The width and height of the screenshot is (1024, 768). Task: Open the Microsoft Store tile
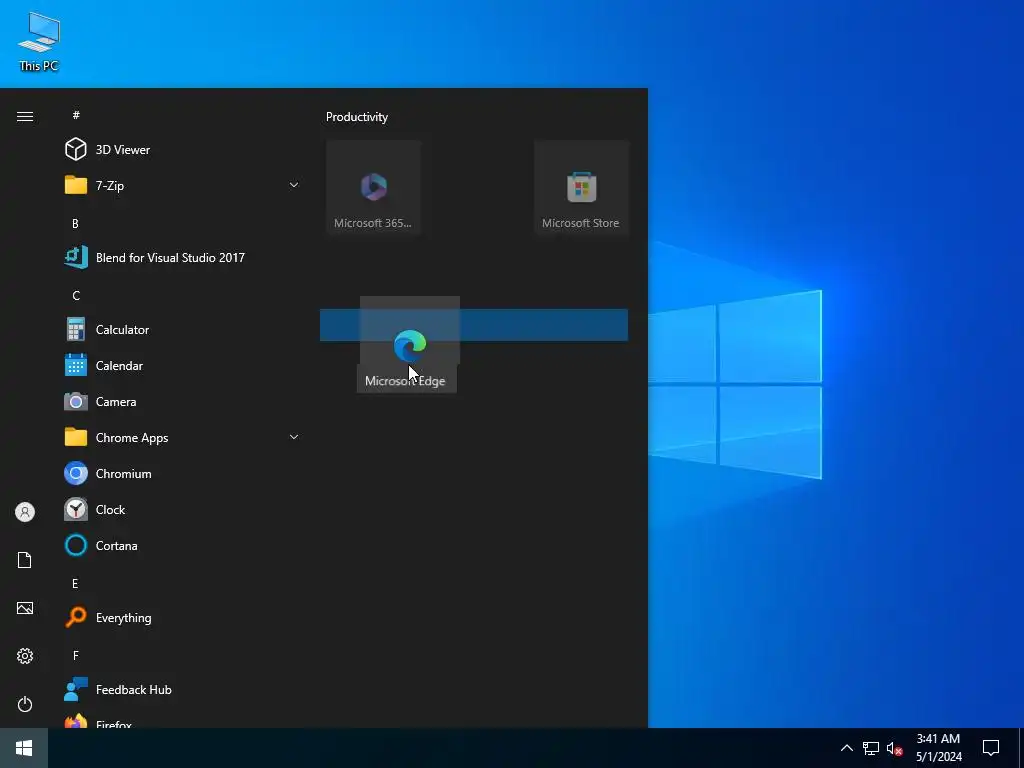click(581, 187)
